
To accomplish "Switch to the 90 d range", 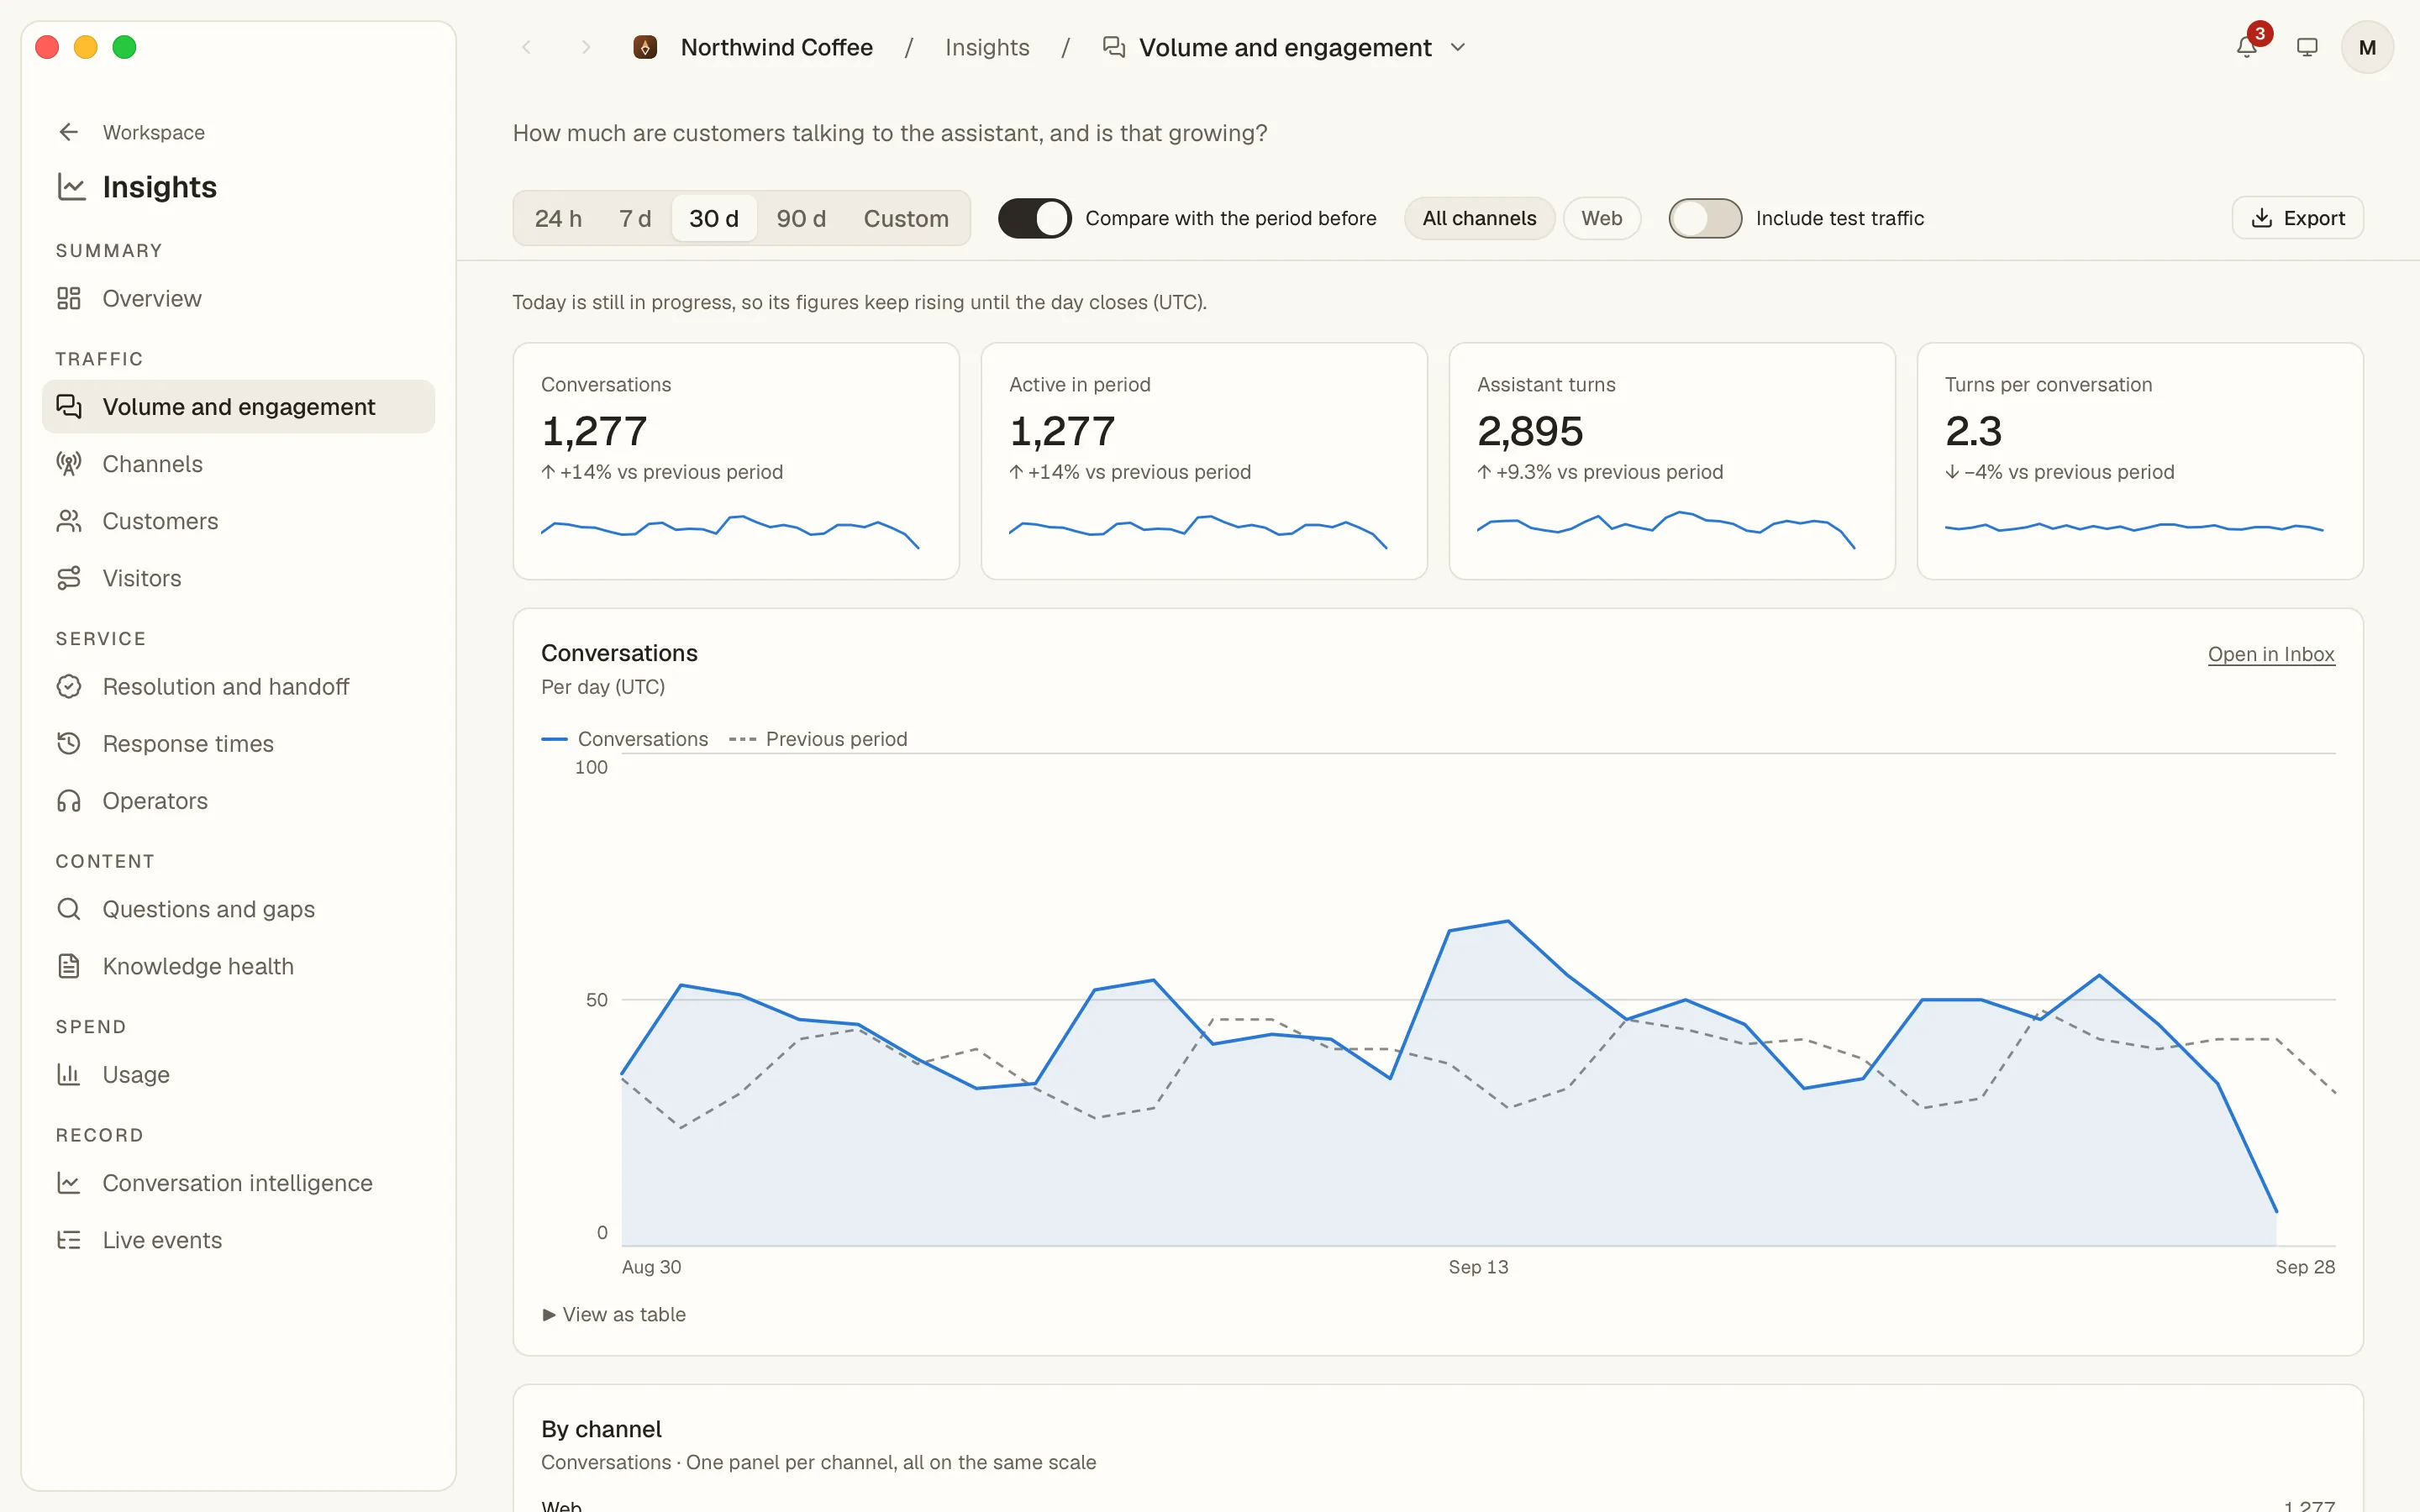I will point(801,218).
